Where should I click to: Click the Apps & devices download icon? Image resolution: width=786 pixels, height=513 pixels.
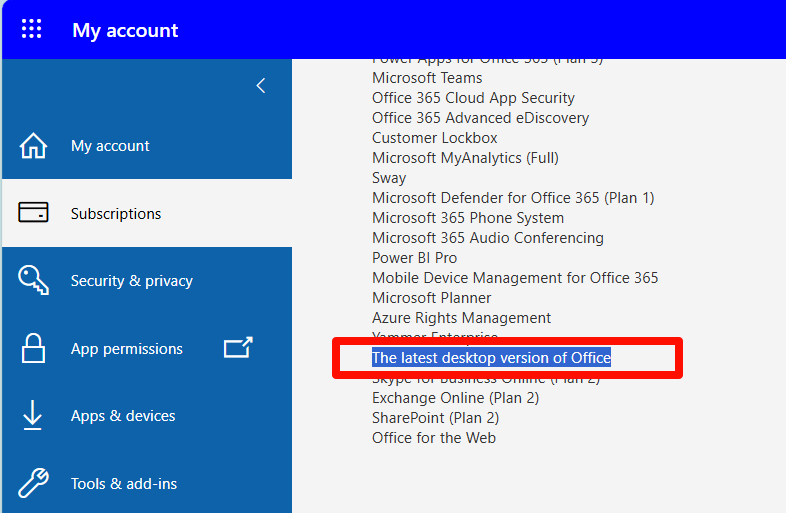34,416
